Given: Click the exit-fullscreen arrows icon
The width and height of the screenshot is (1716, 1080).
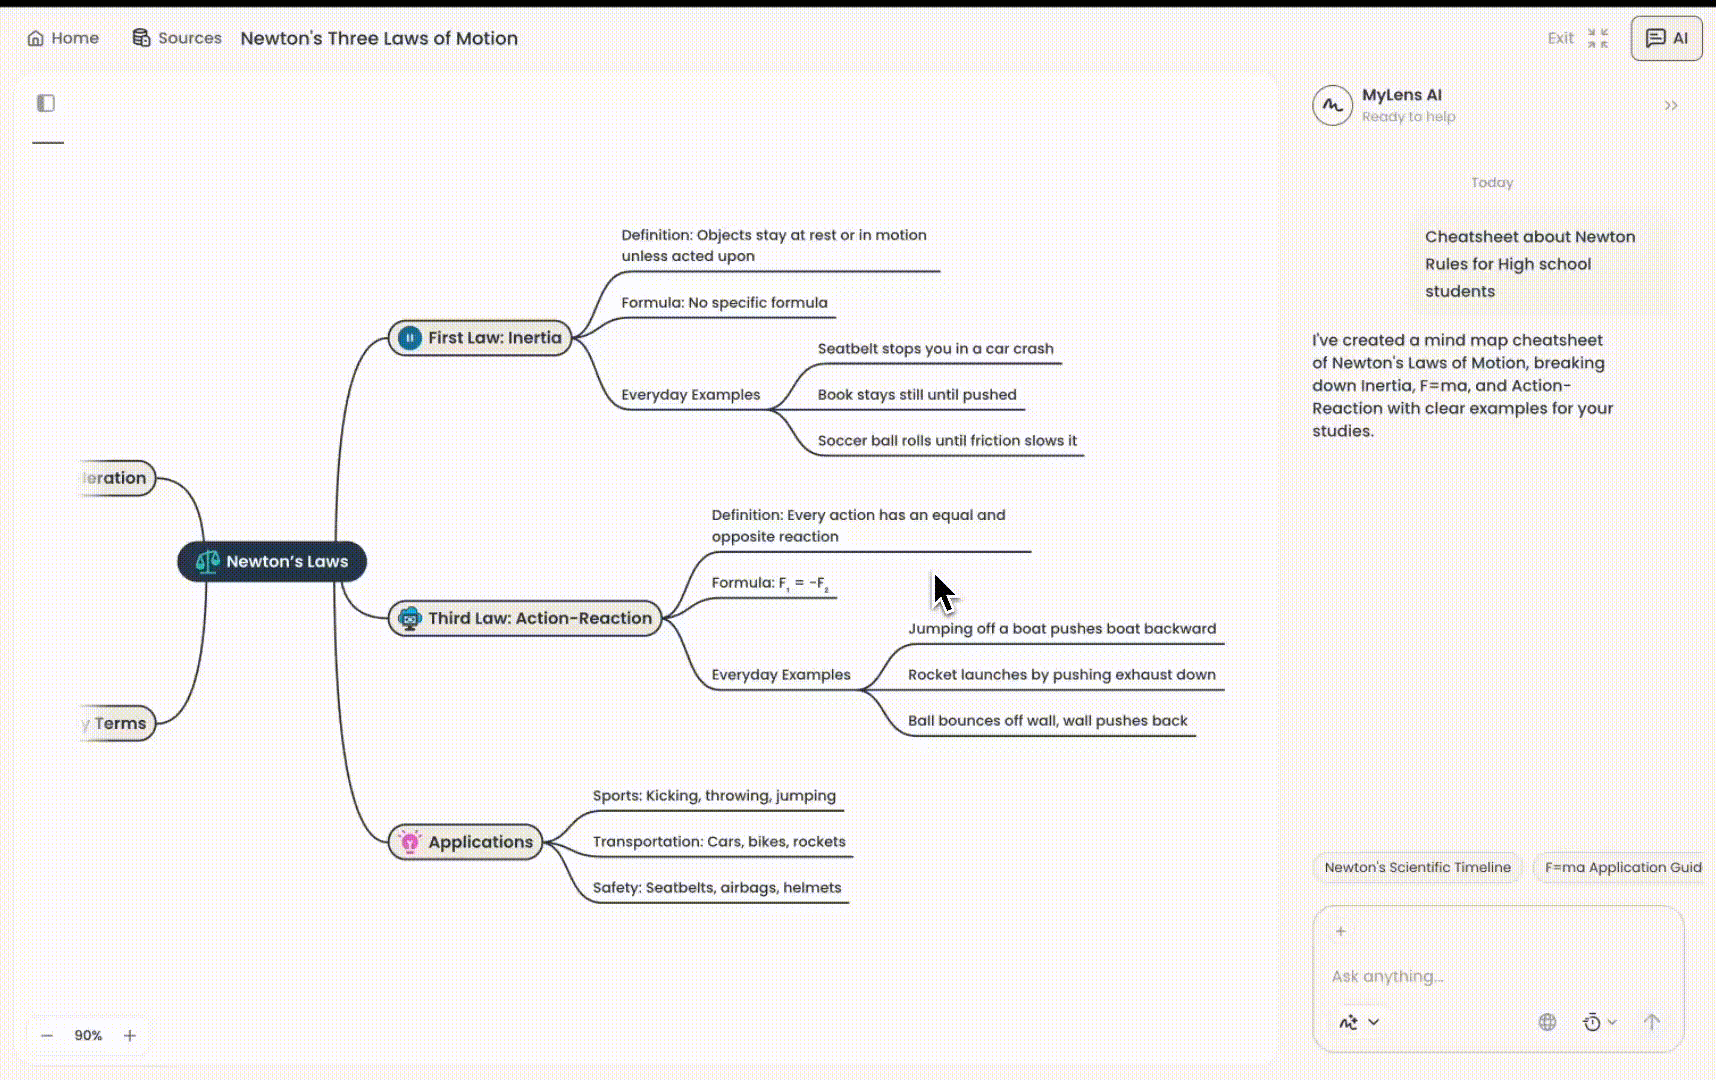Looking at the screenshot, I should (1597, 38).
